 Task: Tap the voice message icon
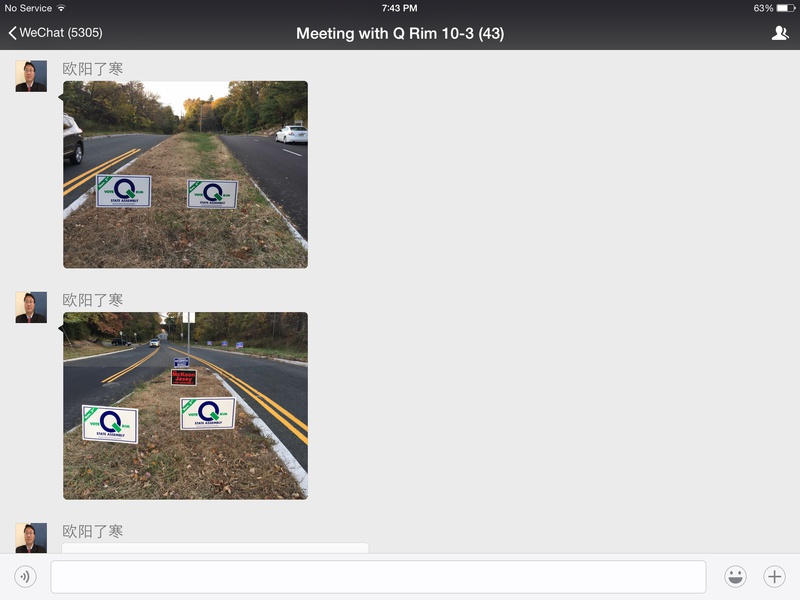tap(26, 577)
